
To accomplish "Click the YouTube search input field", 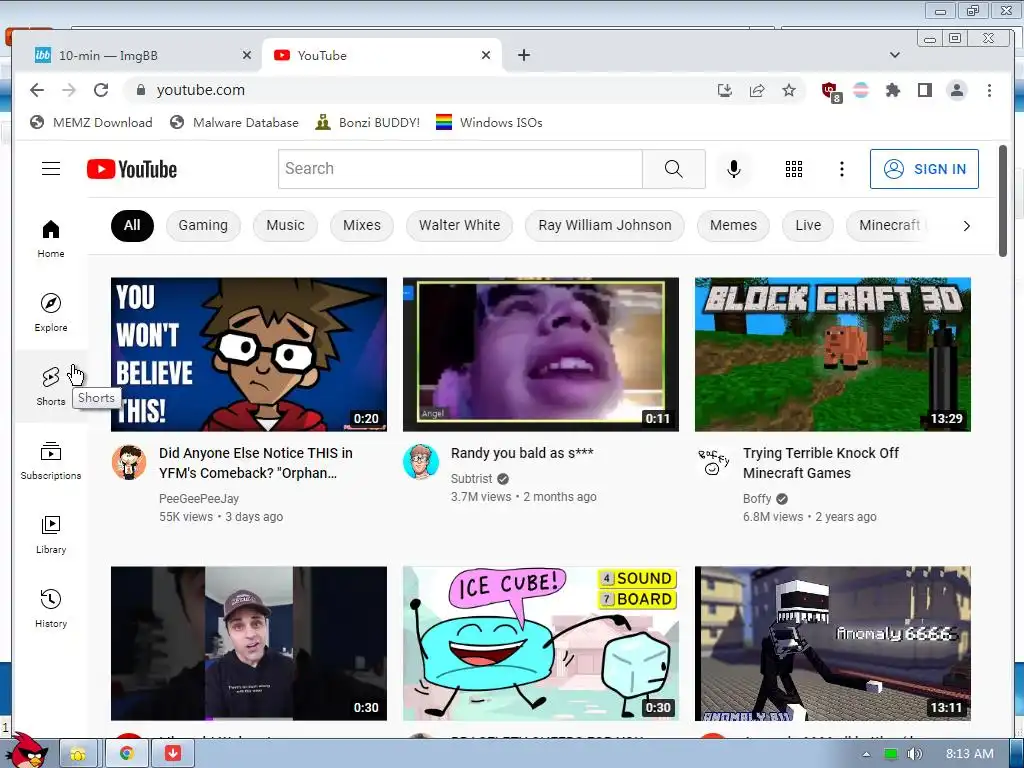I will [460, 168].
